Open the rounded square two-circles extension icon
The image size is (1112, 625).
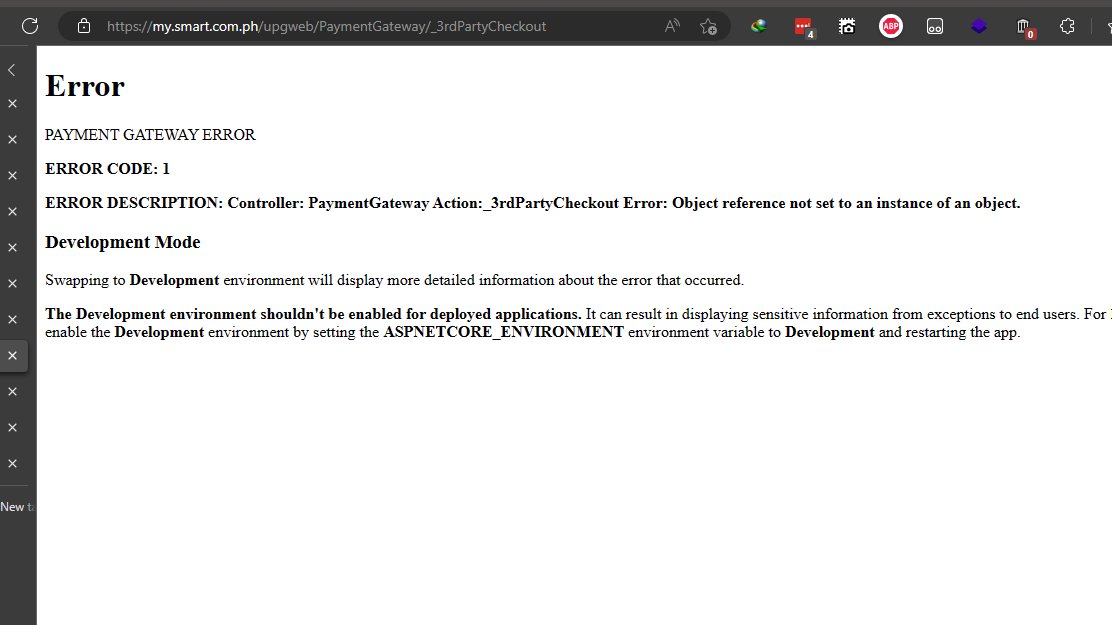[935, 26]
